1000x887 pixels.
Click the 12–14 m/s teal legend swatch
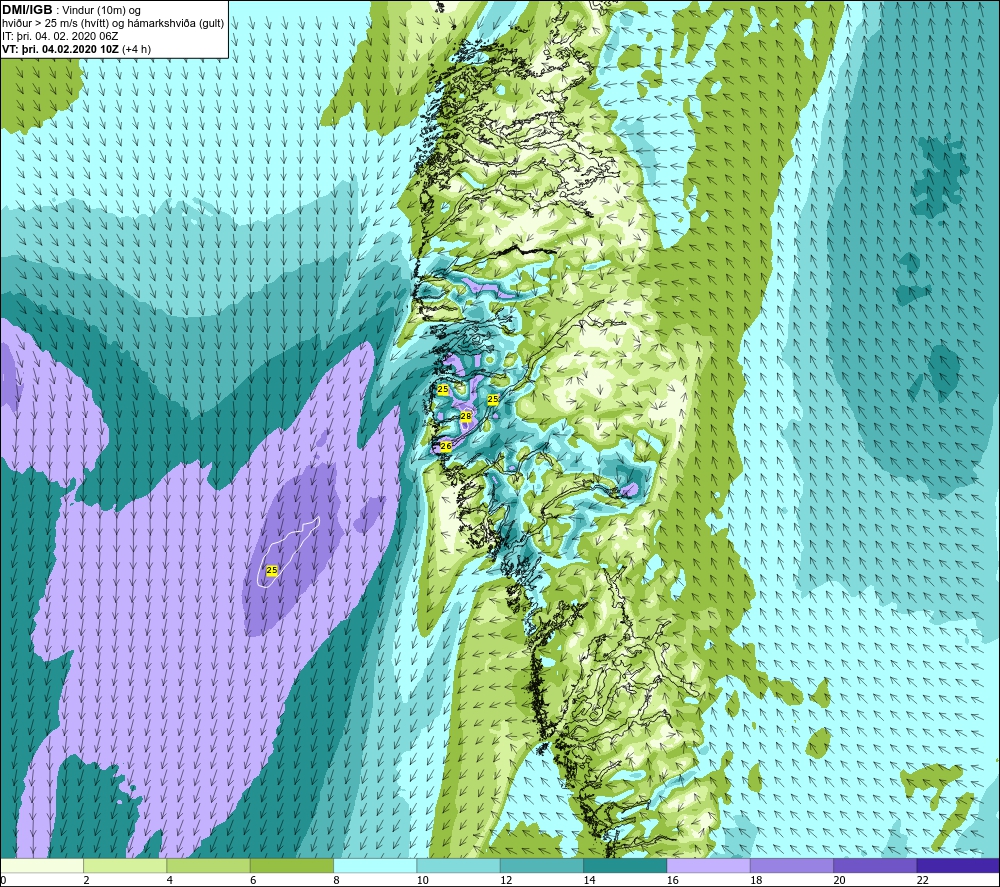point(541,865)
